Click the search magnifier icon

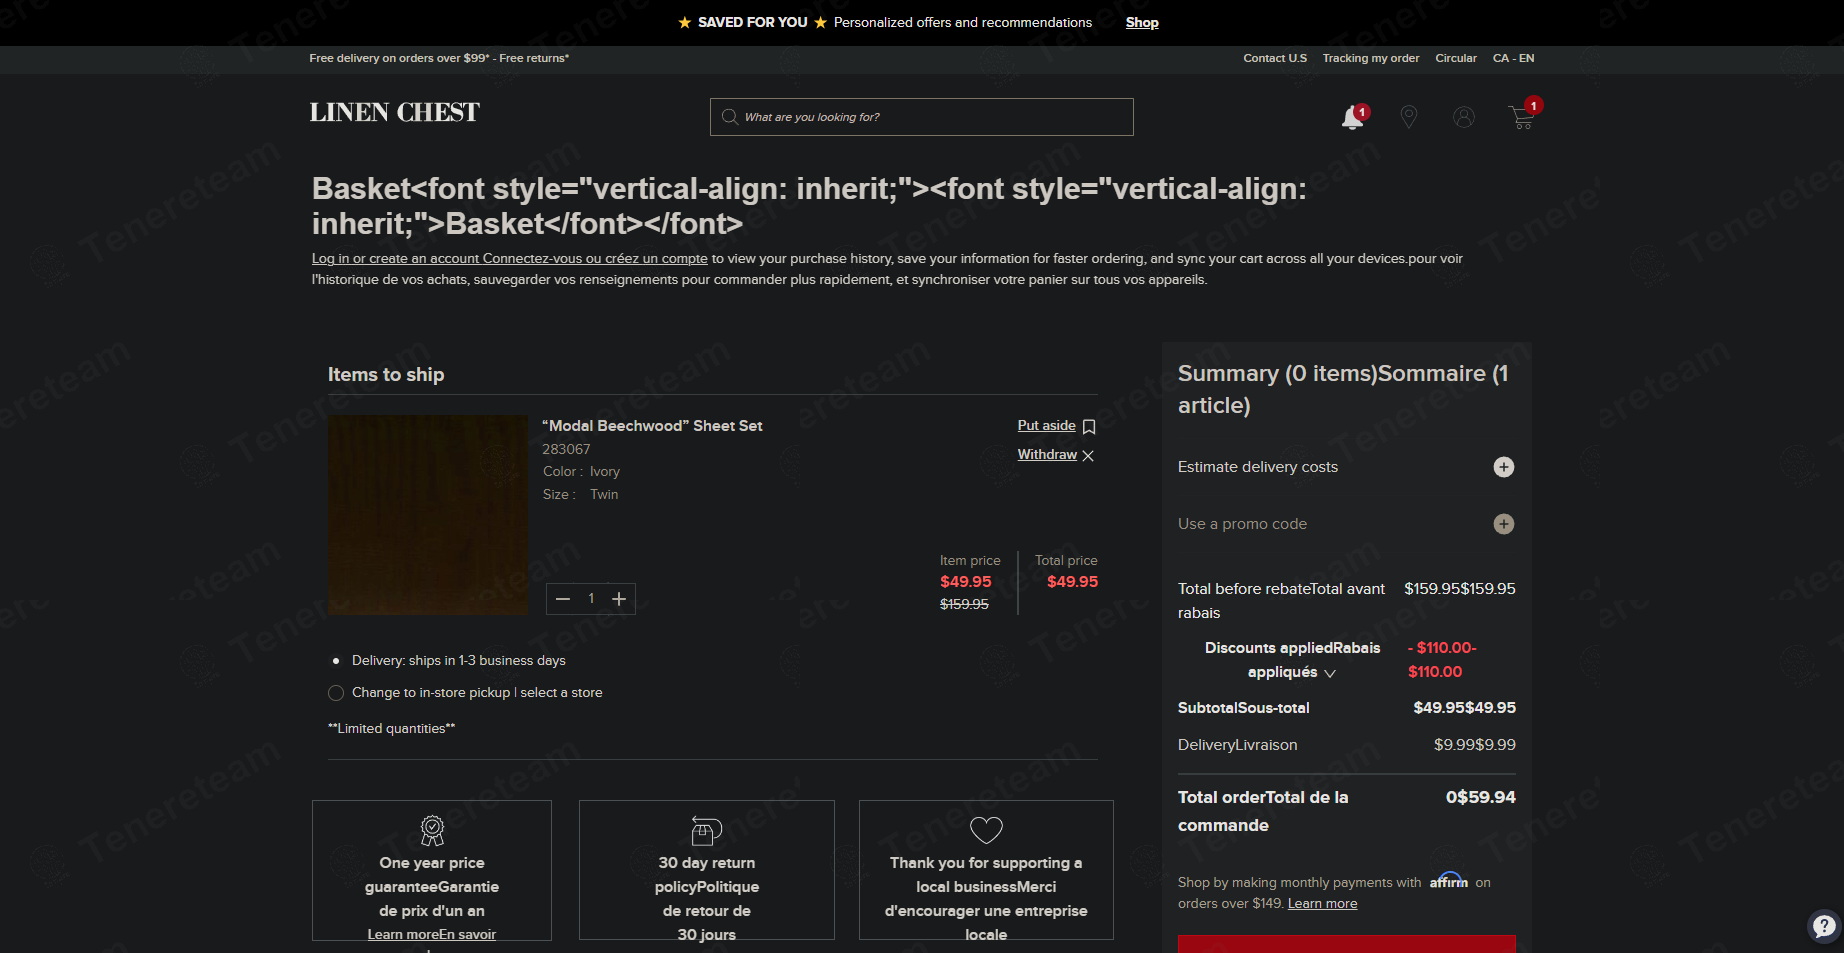point(730,117)
